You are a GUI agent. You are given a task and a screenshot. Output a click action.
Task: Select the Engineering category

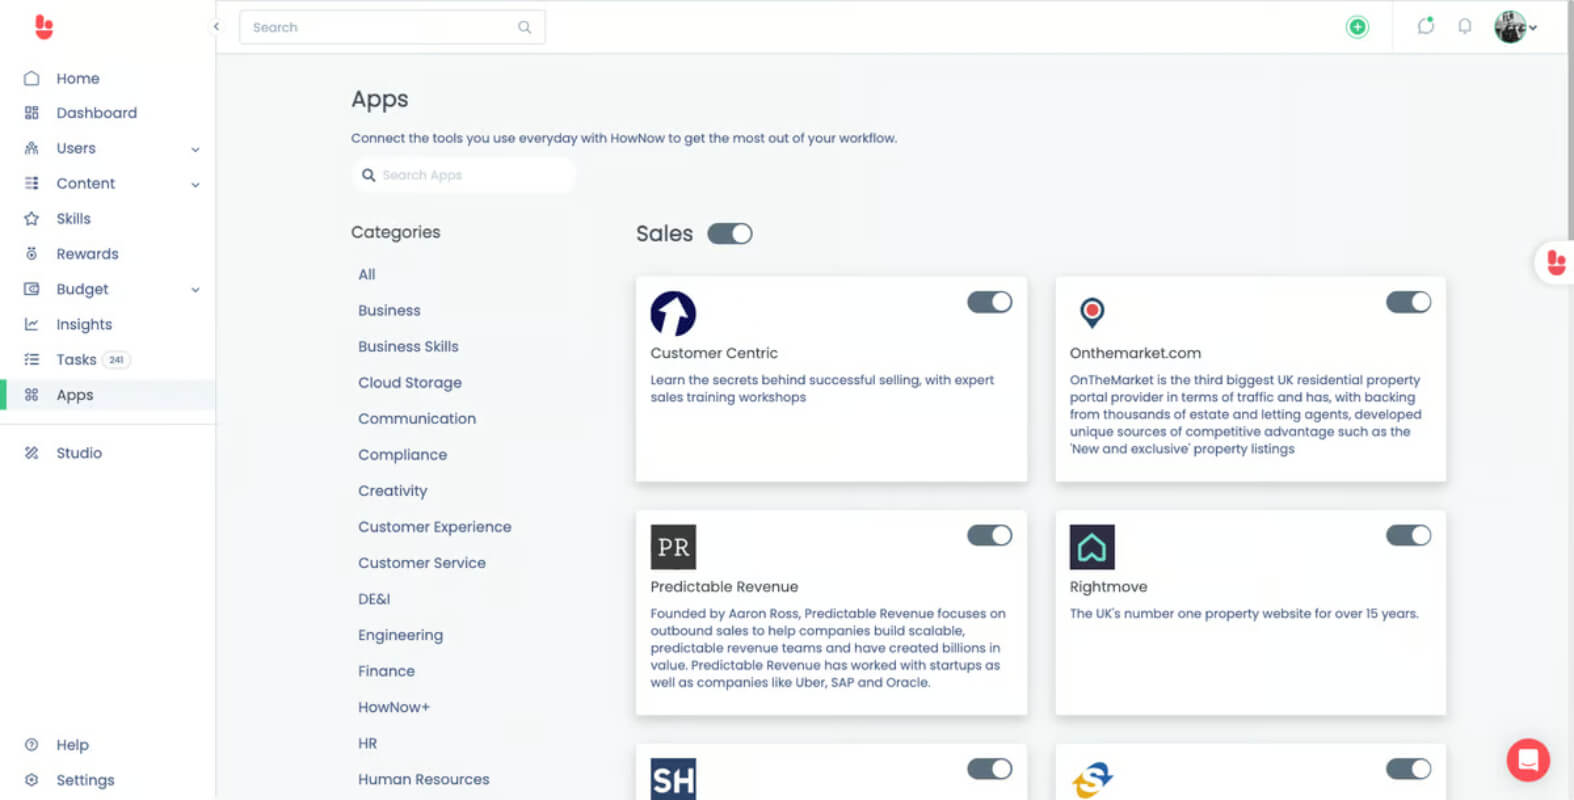tap(400, 635)
